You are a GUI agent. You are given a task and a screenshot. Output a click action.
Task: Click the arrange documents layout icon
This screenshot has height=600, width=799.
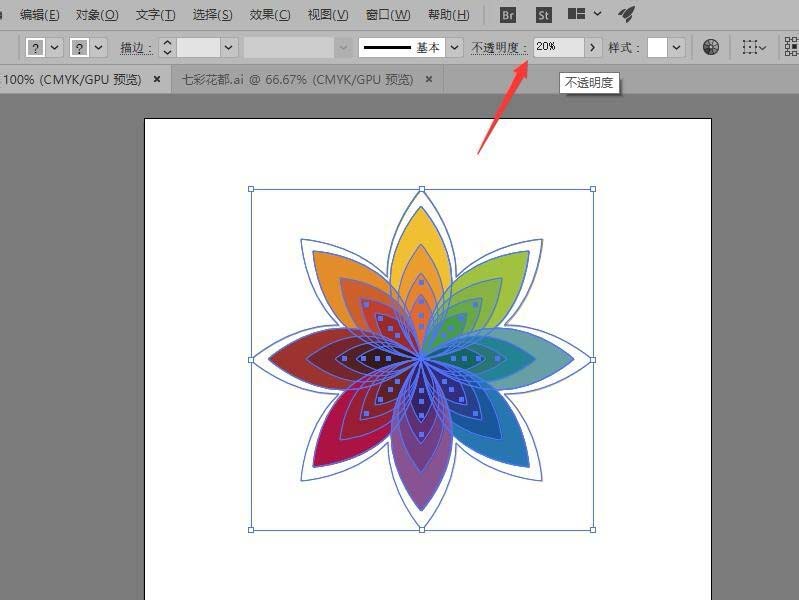pyautogui.click(x=576, y=14)
